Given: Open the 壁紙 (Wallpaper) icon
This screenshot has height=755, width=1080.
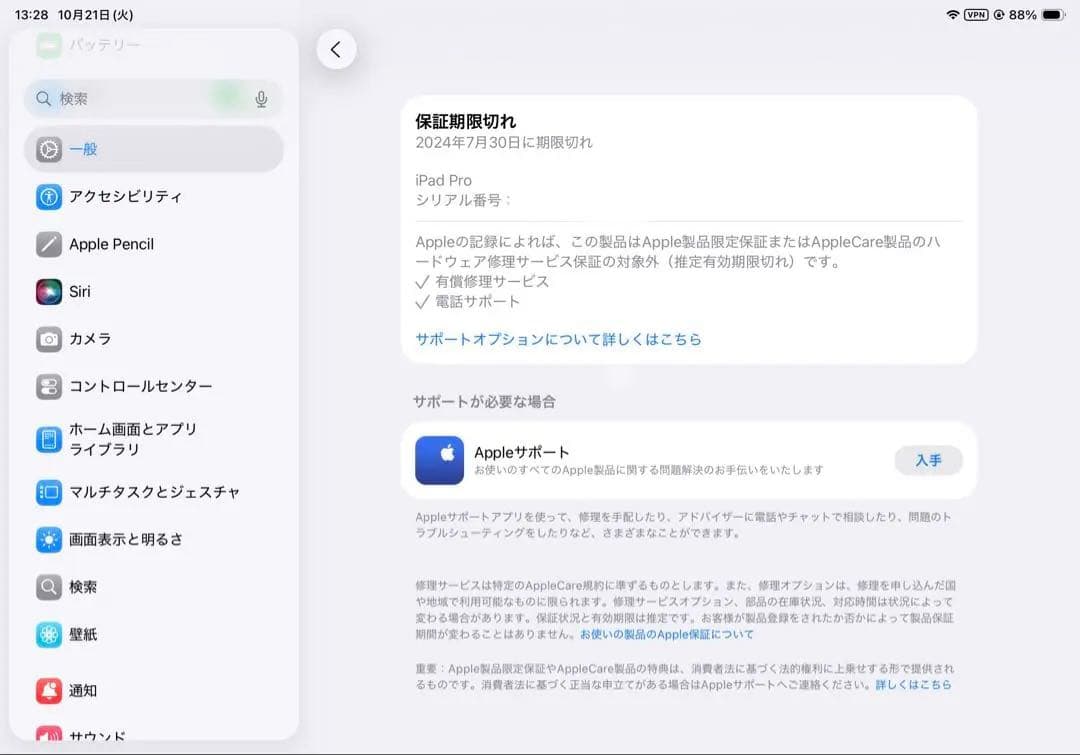Looking at the screenshot, I should (x=49, y=634).
